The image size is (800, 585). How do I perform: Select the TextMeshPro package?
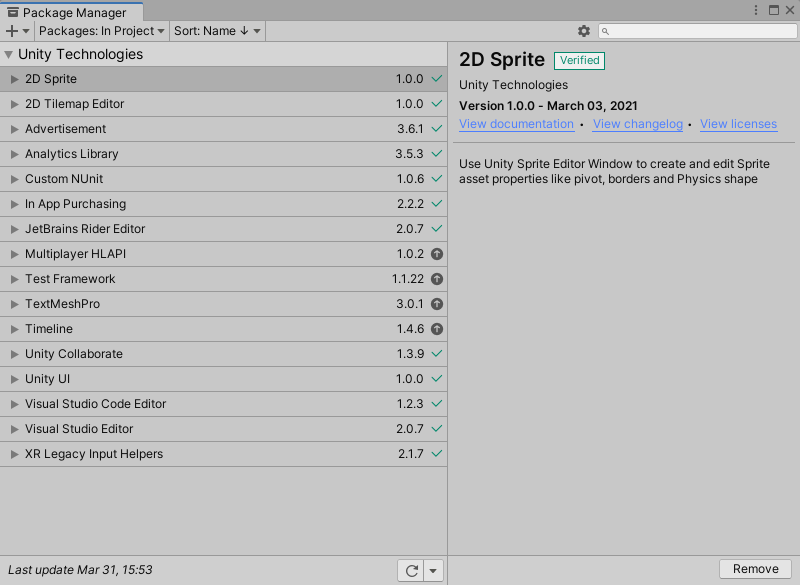223,304
